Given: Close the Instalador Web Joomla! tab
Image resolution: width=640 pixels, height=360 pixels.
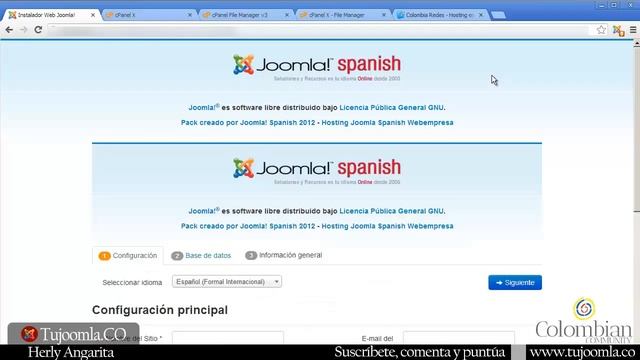Looking at the screenshot, I should tap(93, 15).
